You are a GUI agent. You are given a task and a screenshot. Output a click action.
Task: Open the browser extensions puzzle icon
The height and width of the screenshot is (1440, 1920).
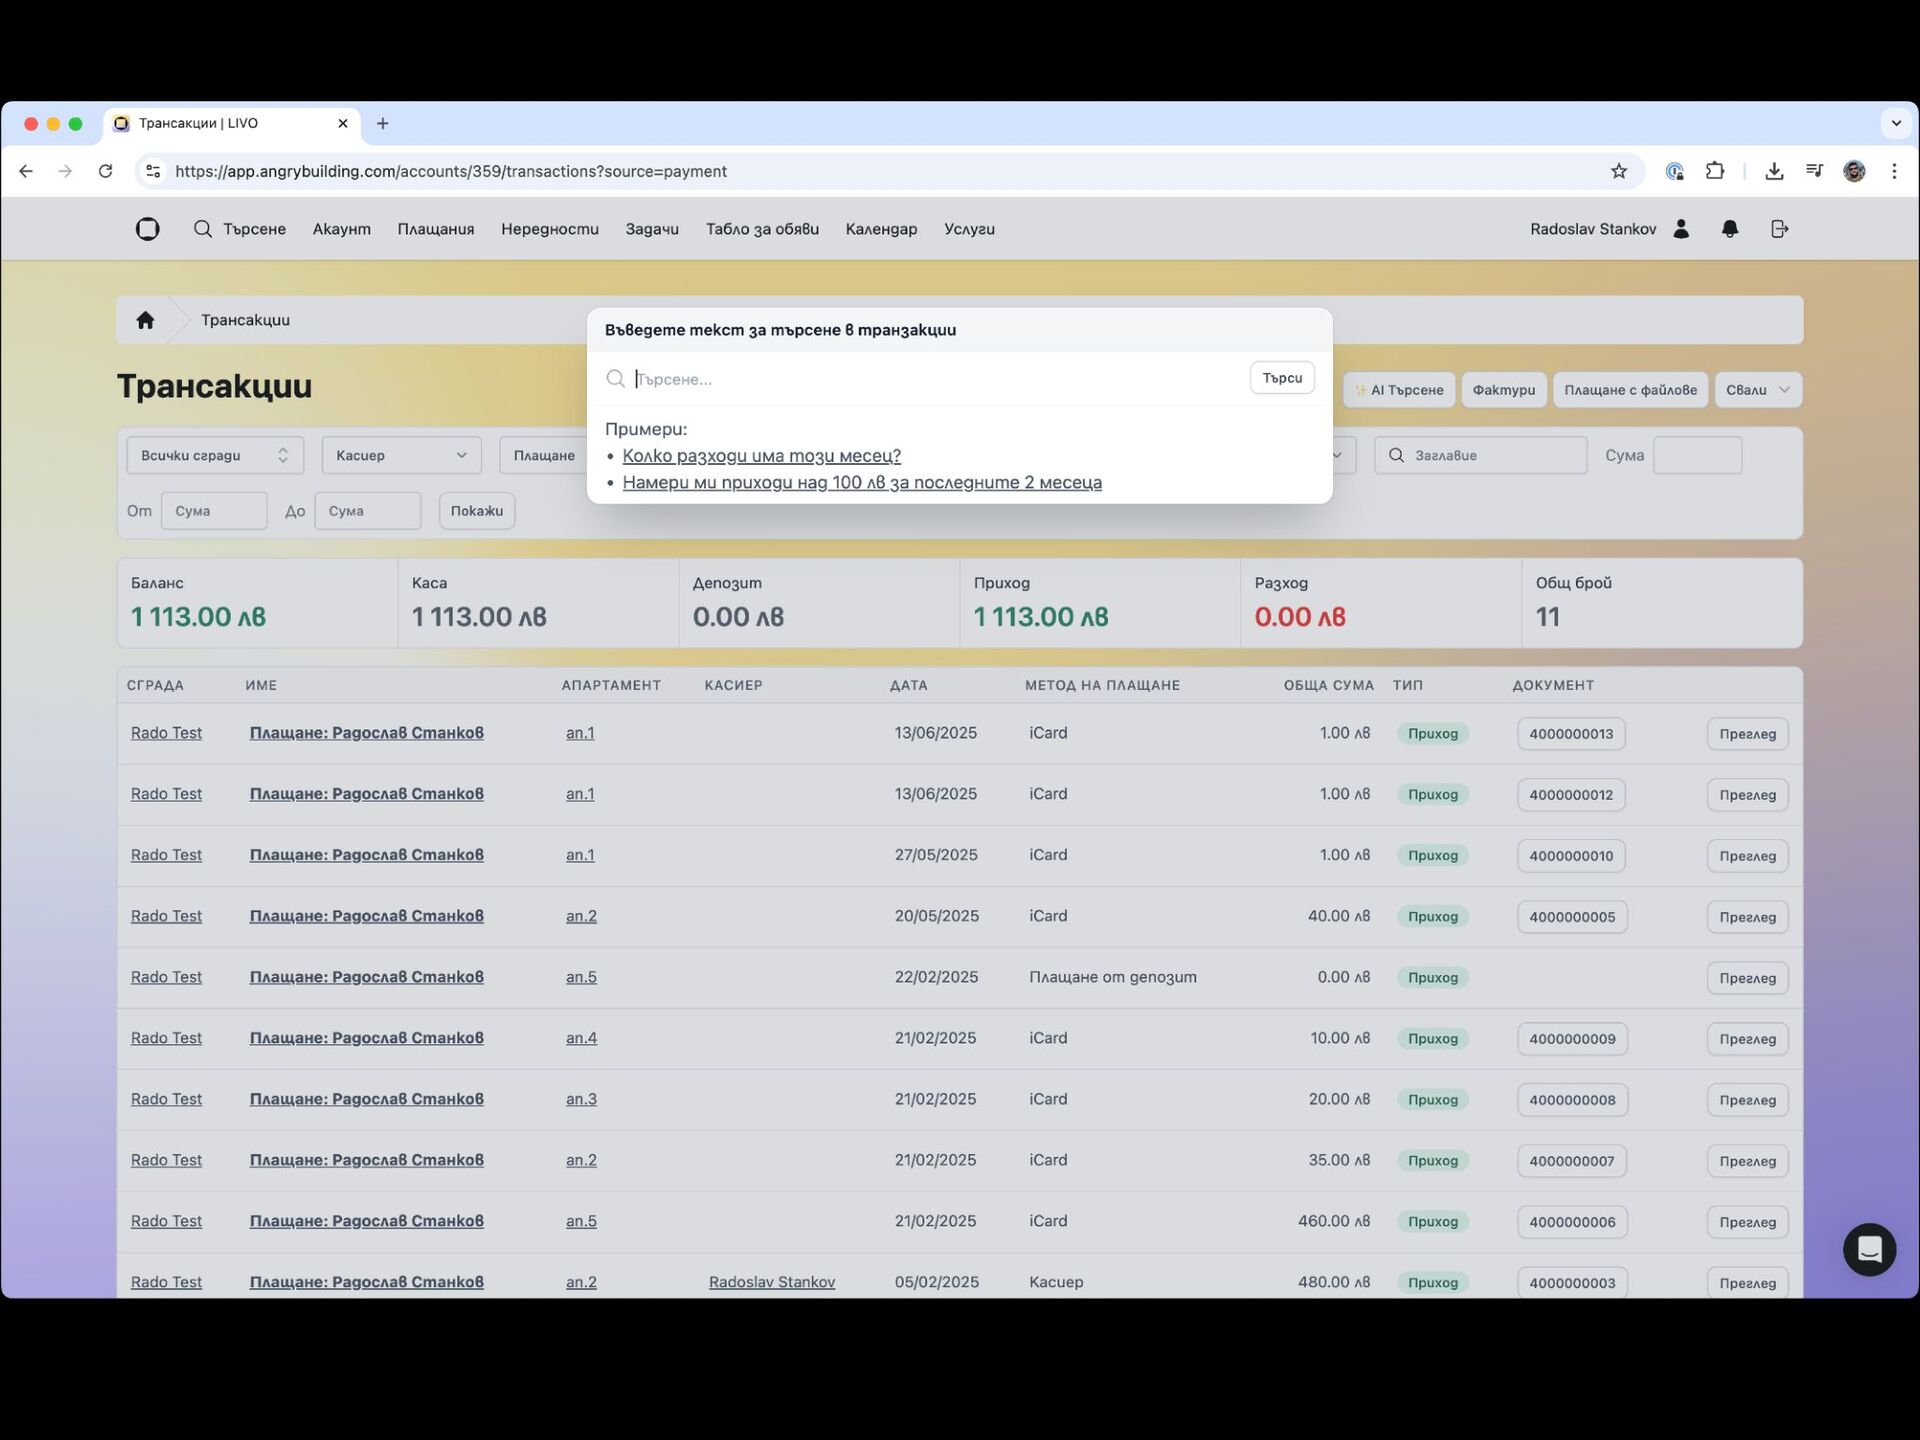(x=1715, y=171)
